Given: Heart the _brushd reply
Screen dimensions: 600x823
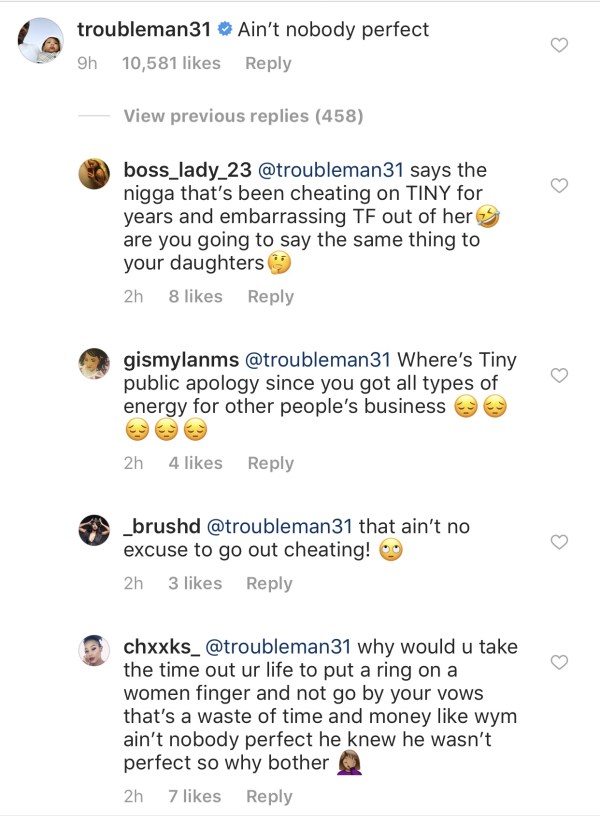Looking at the screenshot, I should pyautogui.click(x=560, y=542).
